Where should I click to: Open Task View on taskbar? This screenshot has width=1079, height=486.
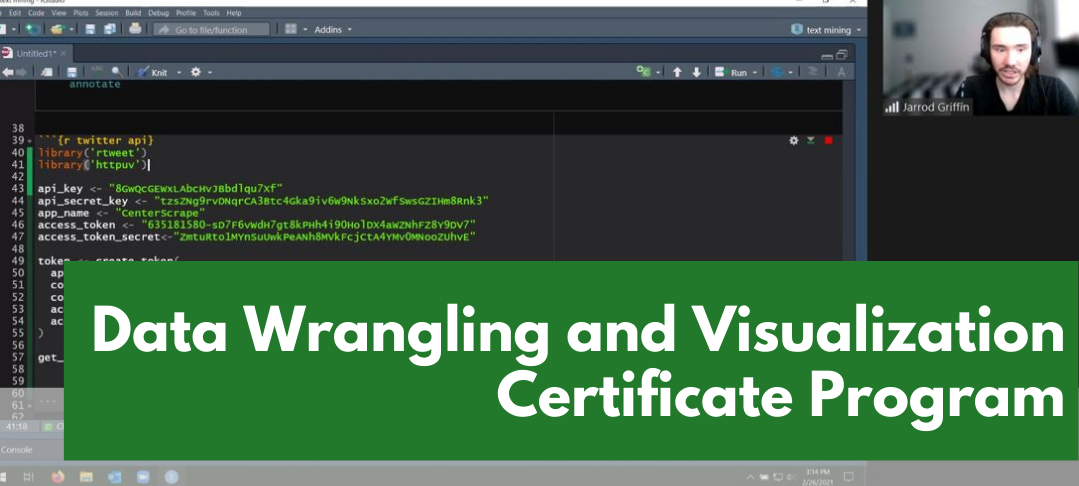click(x=29, y=476)
